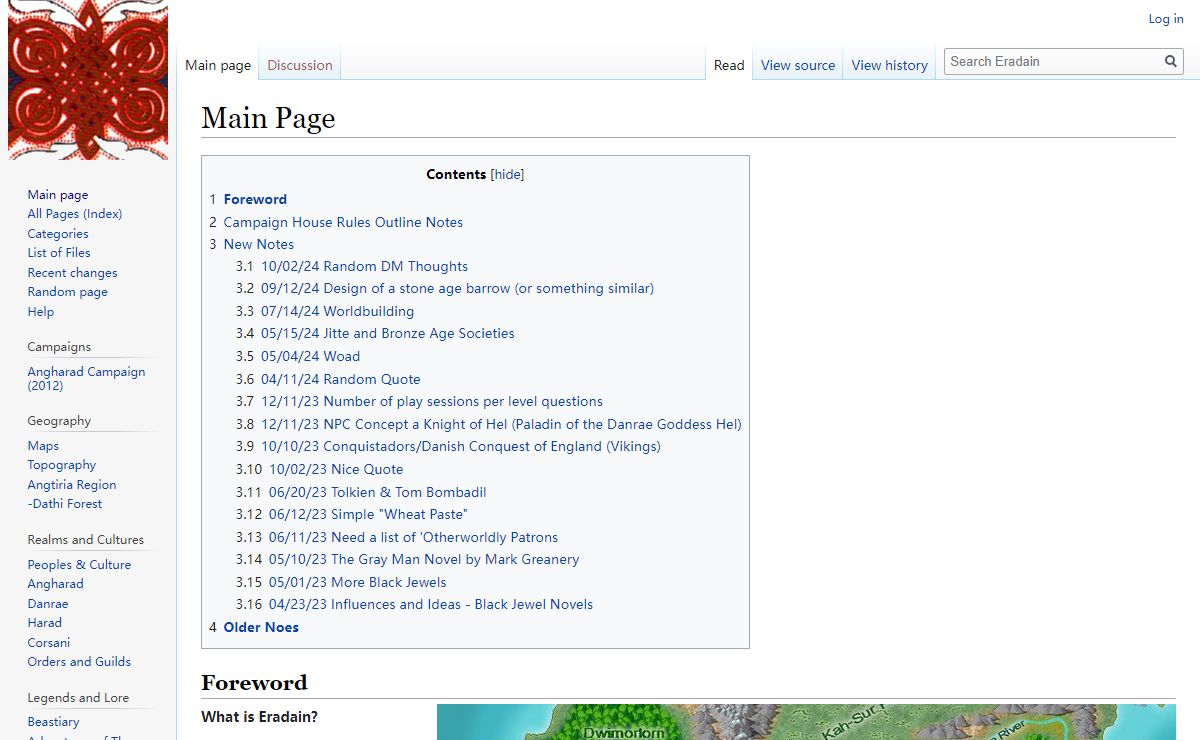Jump to Jitte and Bronze Age Societies
Screen dimensions: 1200x740
pyautogui.click(x=388, y=333)
